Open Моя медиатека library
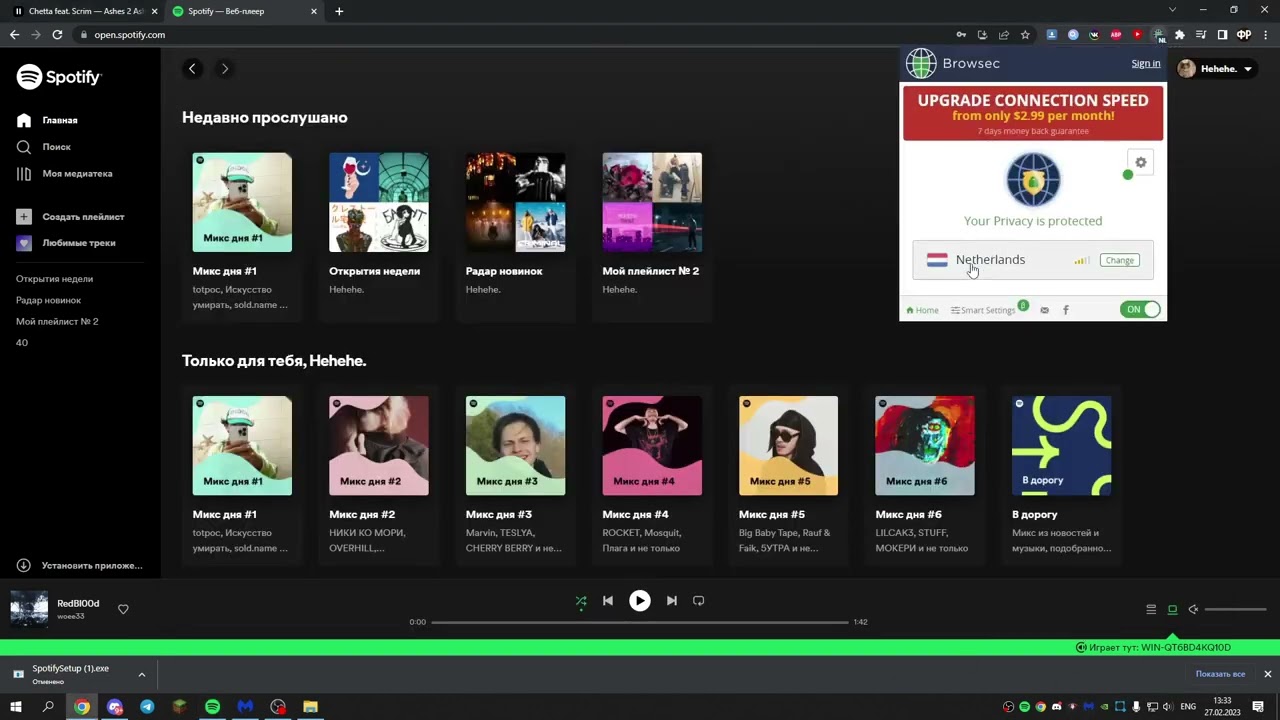The width and height of the screenshot is (1280, 720). click(64, 174)
